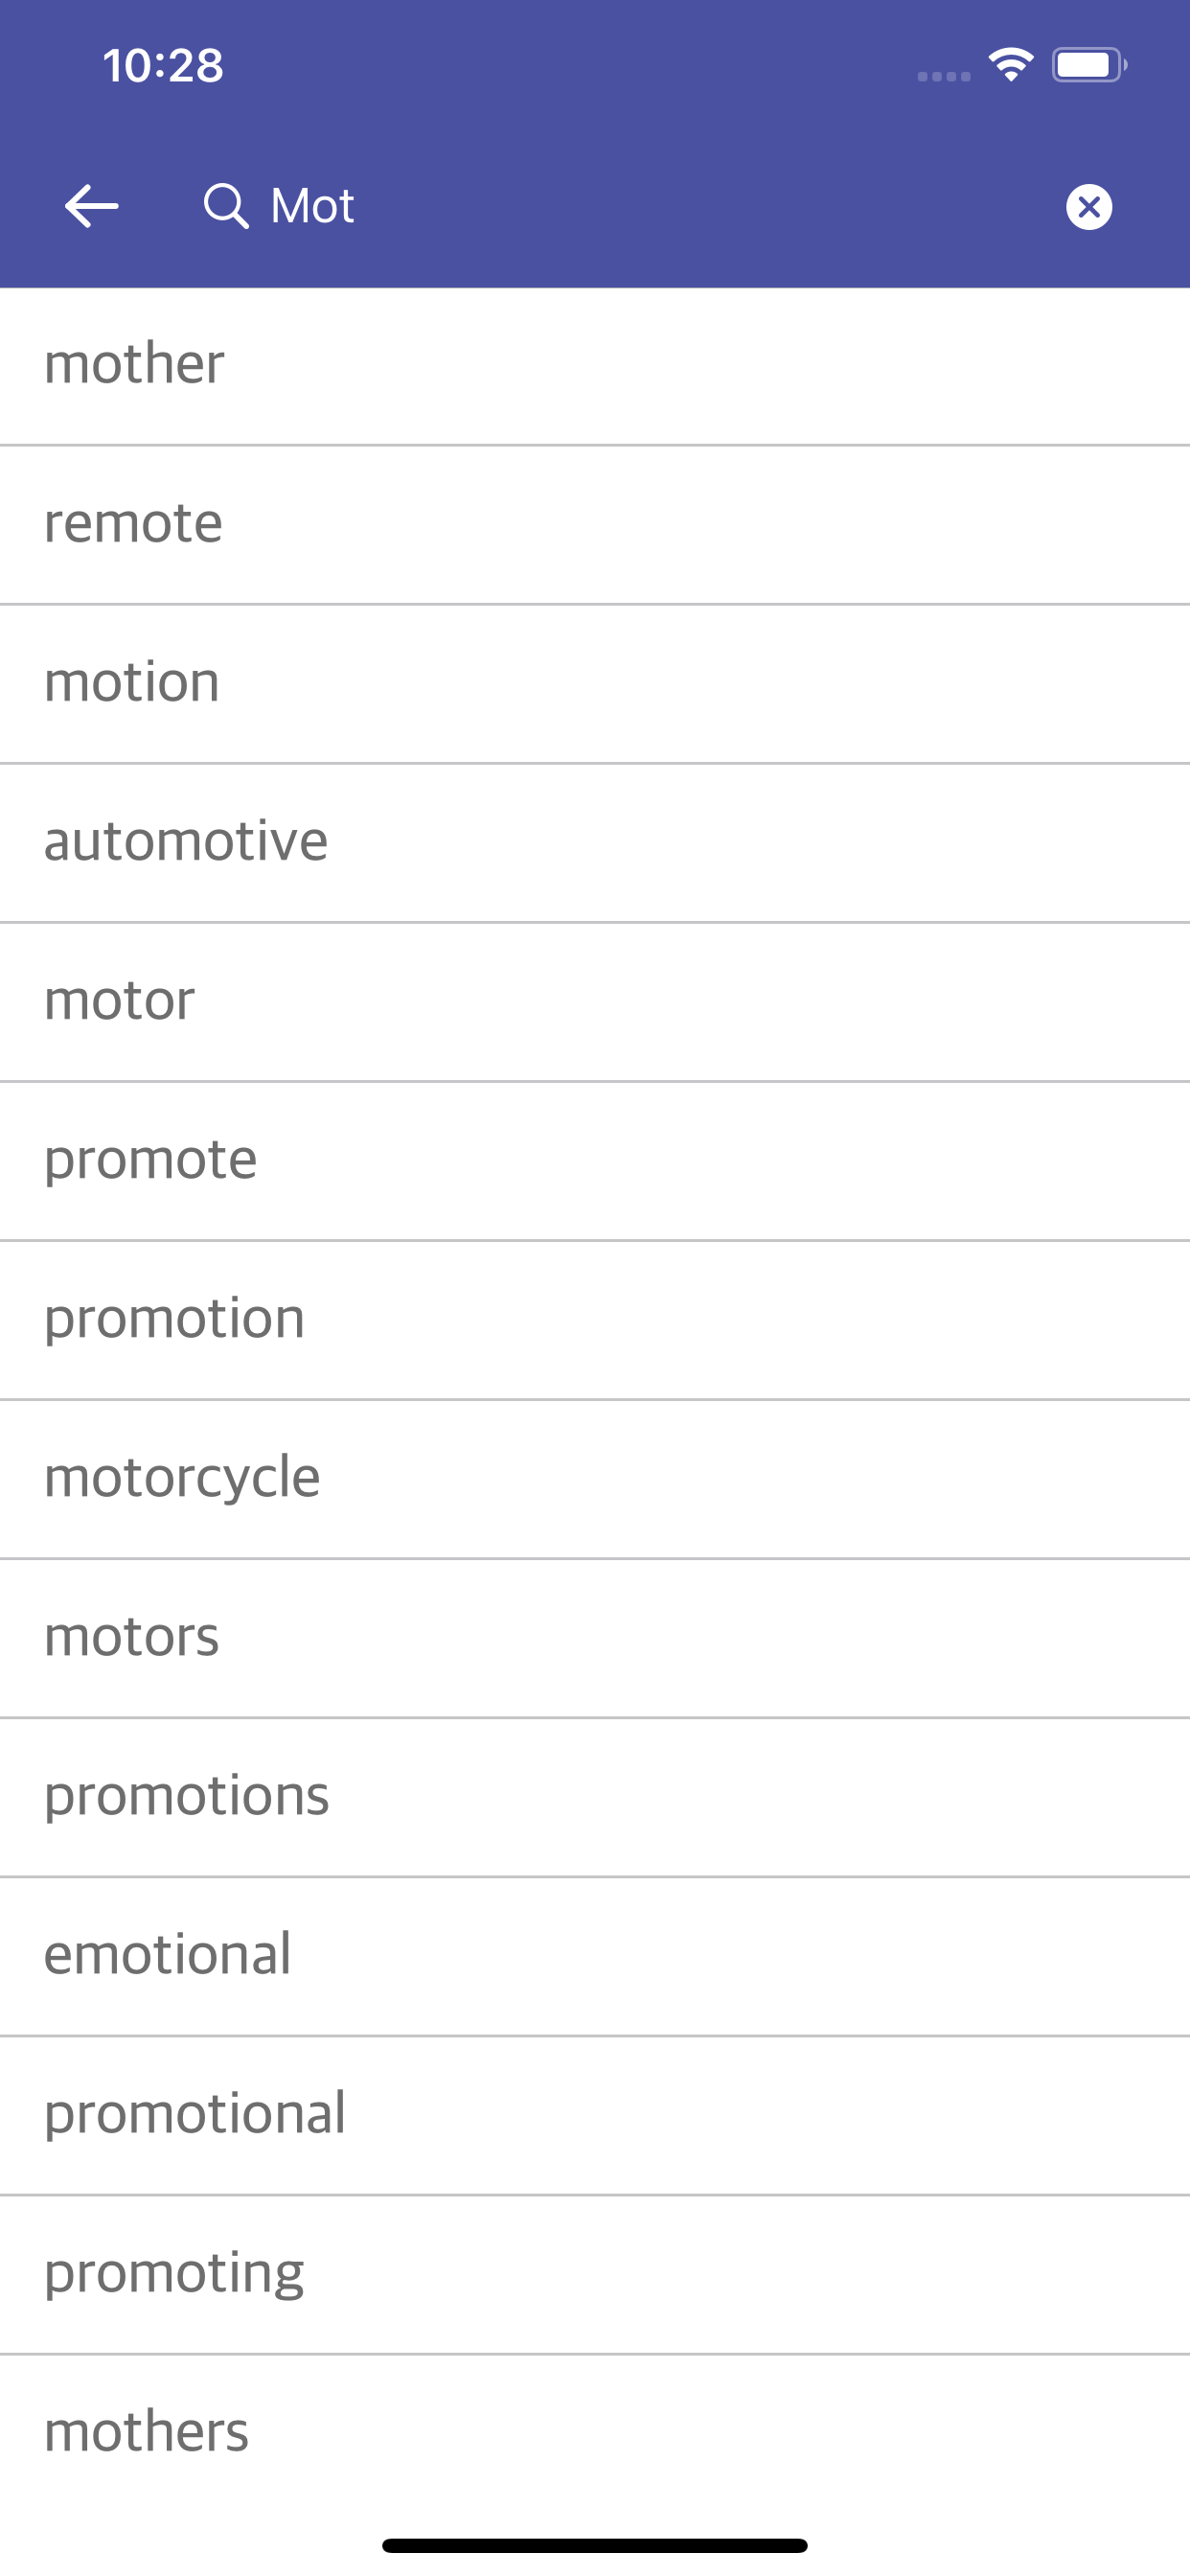Focus the search field containing "Mot"

click(x=620, y=206)
